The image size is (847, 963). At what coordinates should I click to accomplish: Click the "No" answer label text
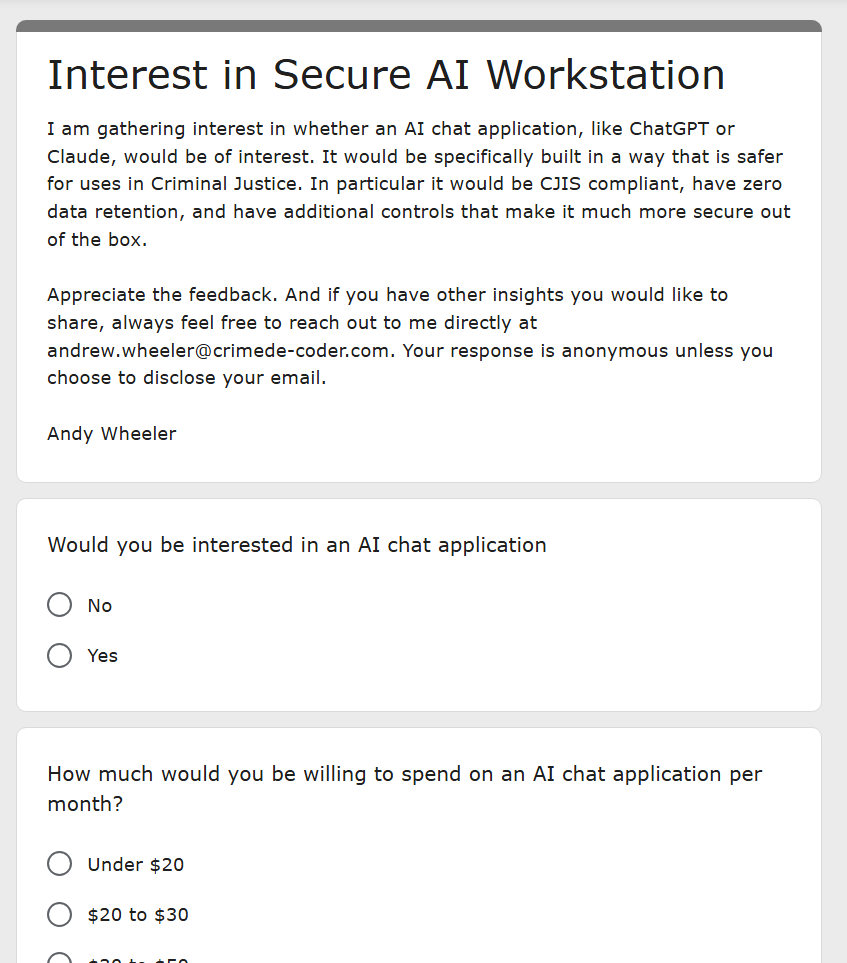click(x=100, y=606)
